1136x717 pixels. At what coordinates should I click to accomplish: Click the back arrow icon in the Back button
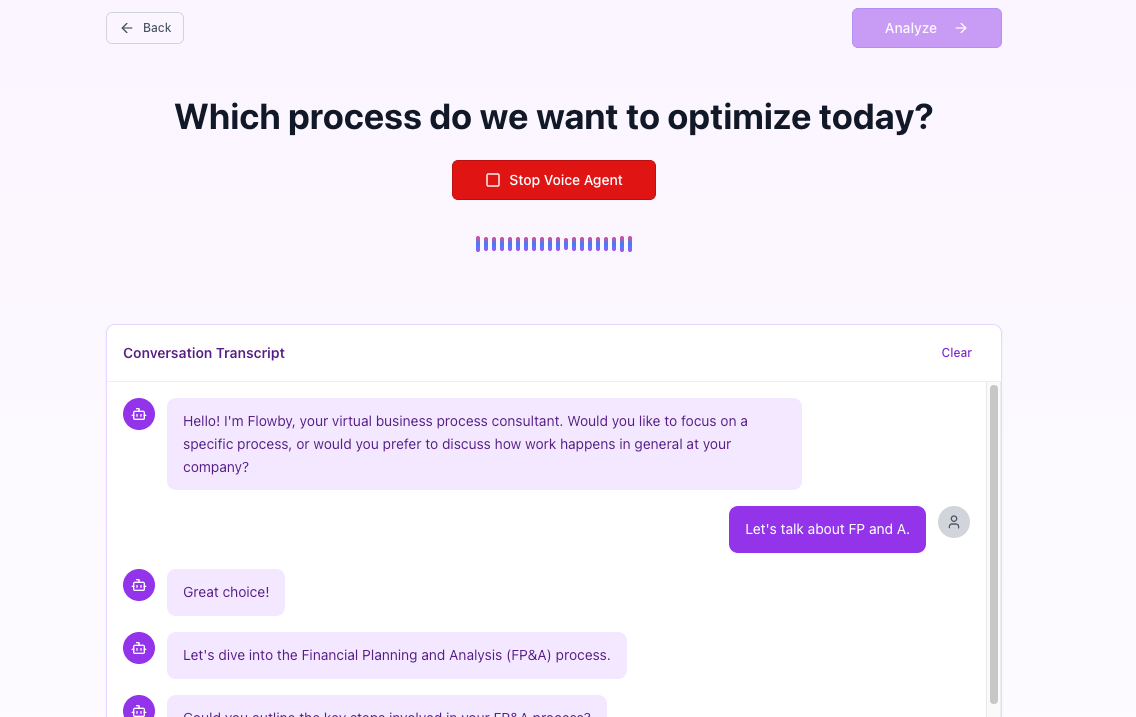(x=125, y=28)
